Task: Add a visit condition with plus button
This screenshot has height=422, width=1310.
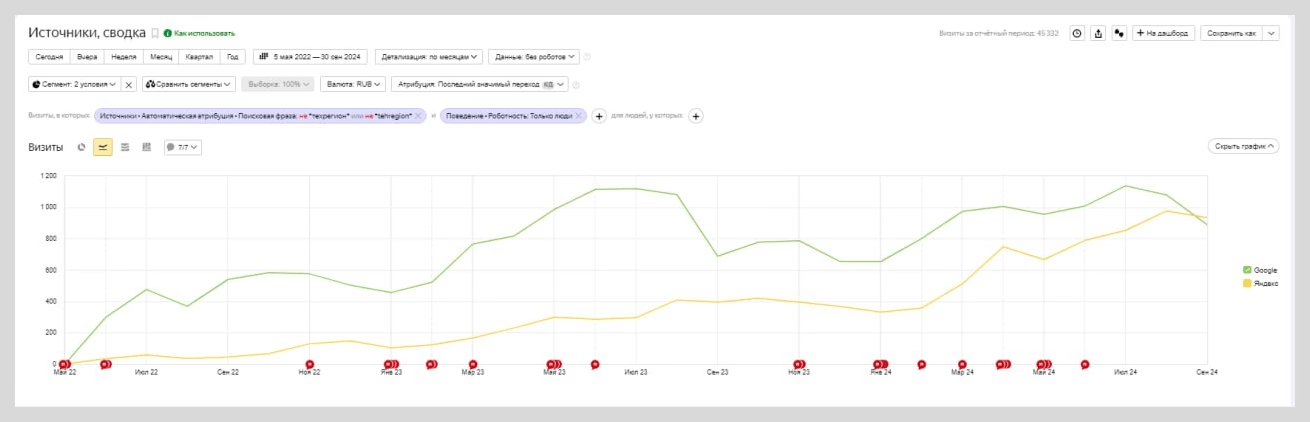Action: tap(600, 116)
